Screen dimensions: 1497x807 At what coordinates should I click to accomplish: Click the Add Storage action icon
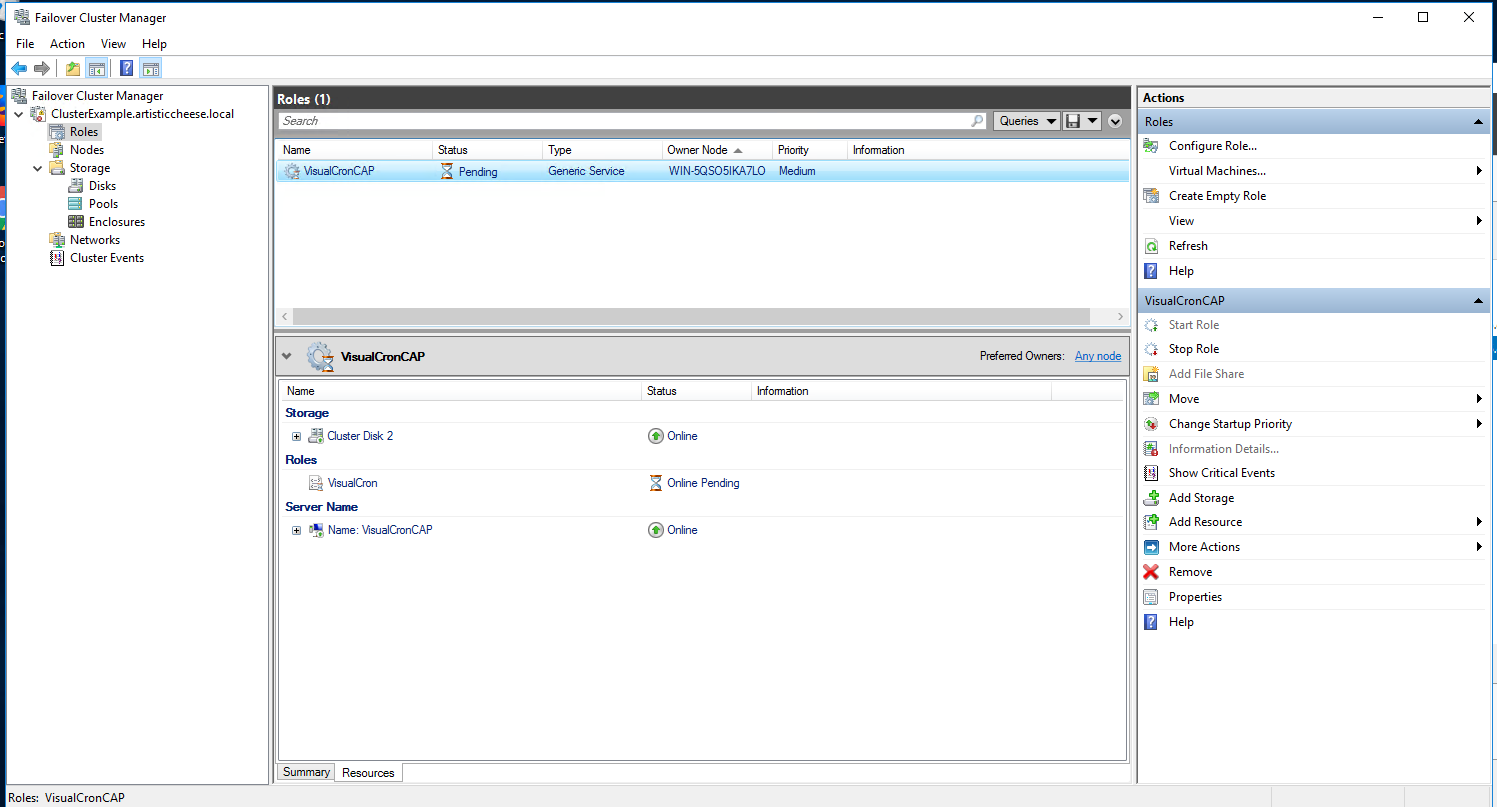(1151, 498)
